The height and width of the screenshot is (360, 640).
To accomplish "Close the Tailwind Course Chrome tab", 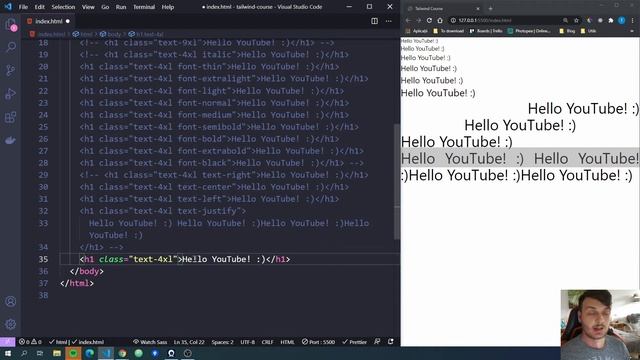I will (x=478, y=8).
